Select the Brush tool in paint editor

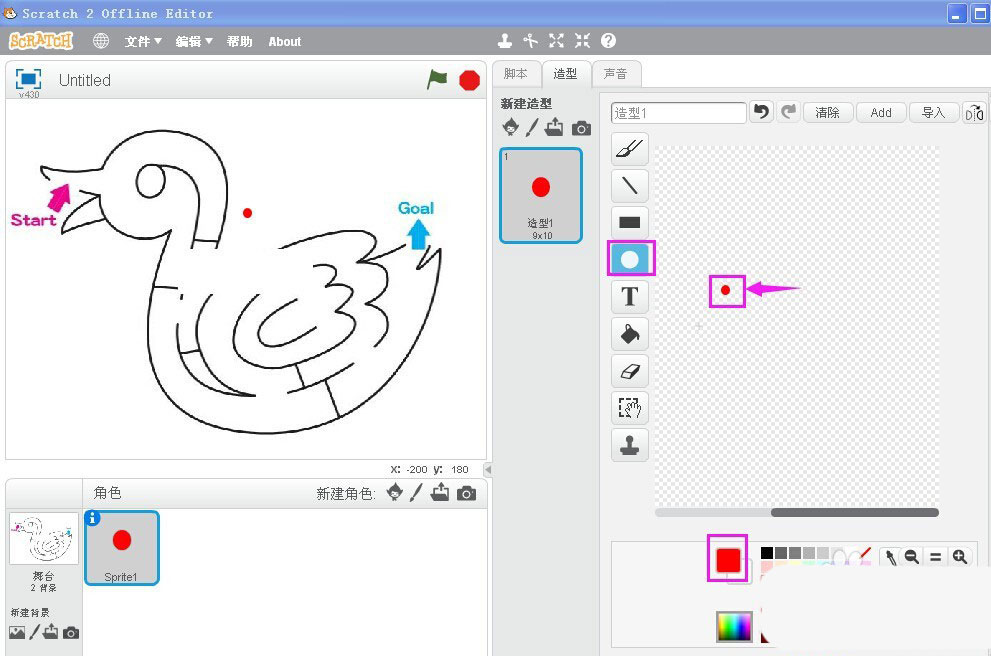[x=629, y=149]
